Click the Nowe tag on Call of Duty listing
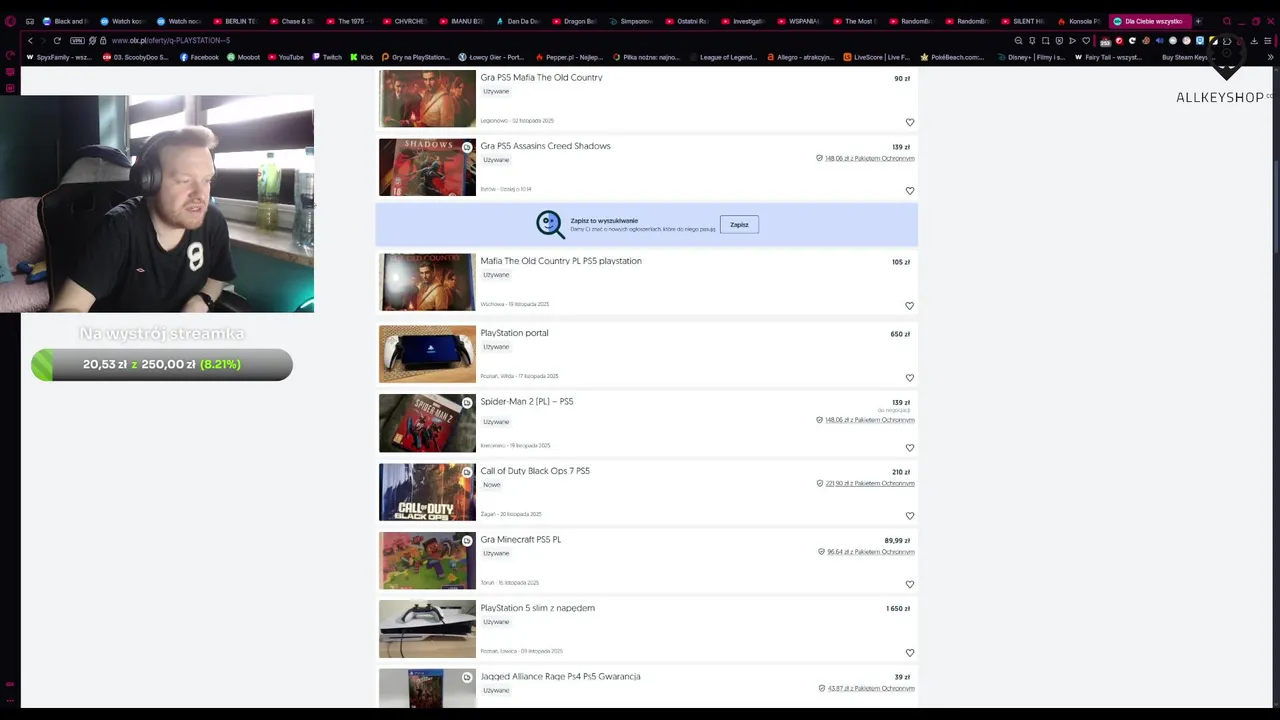The width and height of the screenshot is (1280, 720). 492,485
